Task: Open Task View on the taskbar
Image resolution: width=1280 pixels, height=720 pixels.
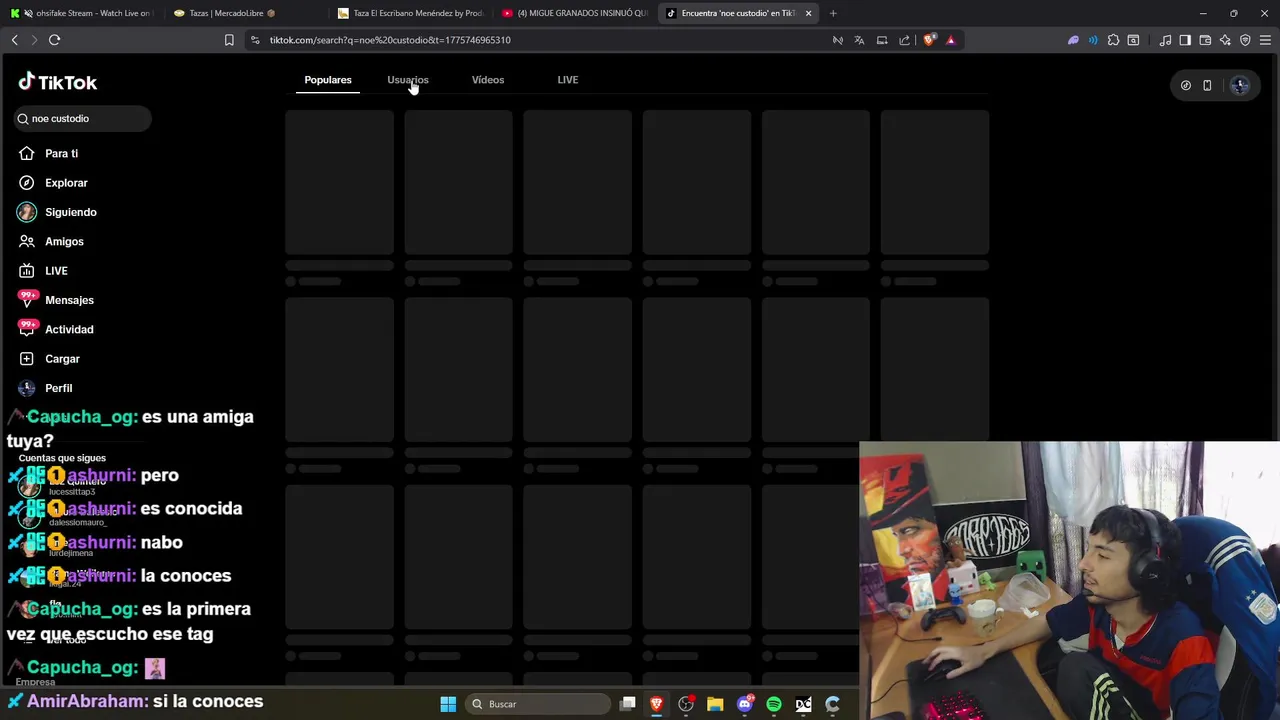Action: coord(628,704)
